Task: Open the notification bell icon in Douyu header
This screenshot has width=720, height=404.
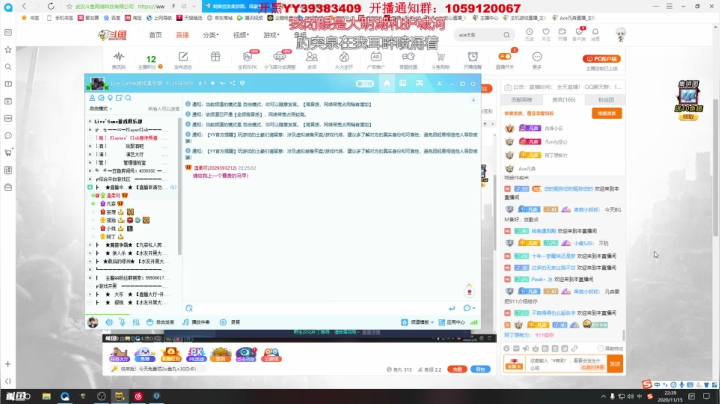Action: 595,32
